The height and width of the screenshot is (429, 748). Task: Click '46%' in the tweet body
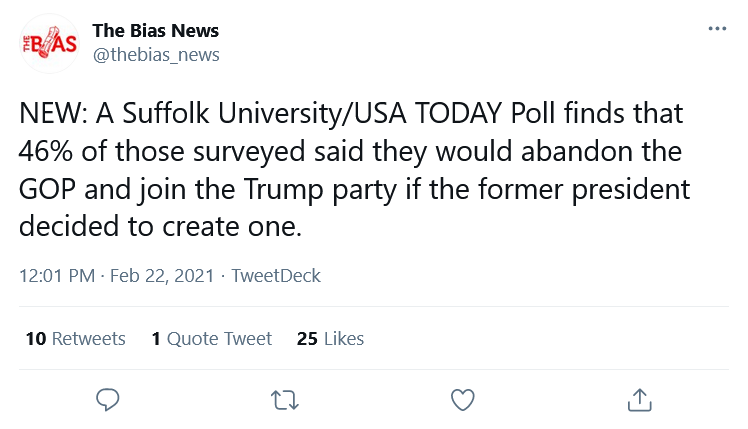point(46,151)
